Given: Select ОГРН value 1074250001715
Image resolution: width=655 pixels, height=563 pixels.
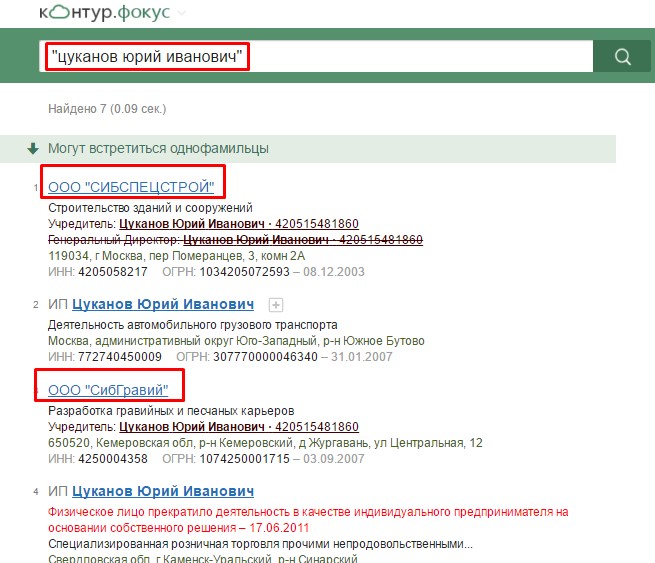Looking at the screenshot, I should [244, 459].
